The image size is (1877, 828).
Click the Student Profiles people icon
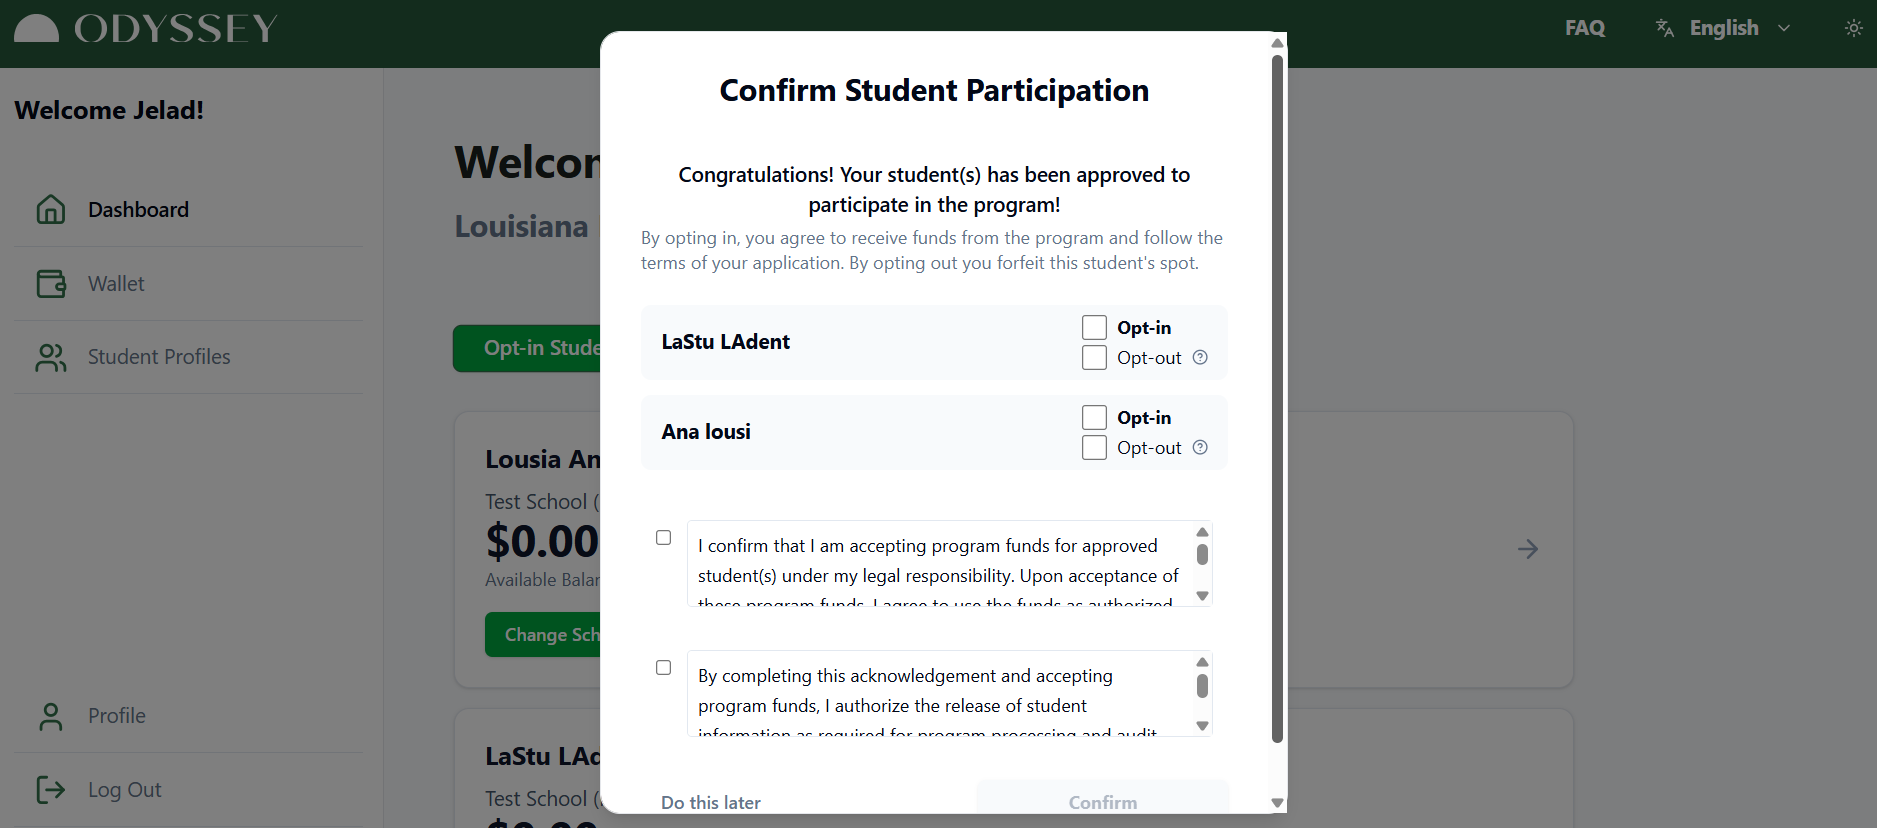[x=51, y=357]
